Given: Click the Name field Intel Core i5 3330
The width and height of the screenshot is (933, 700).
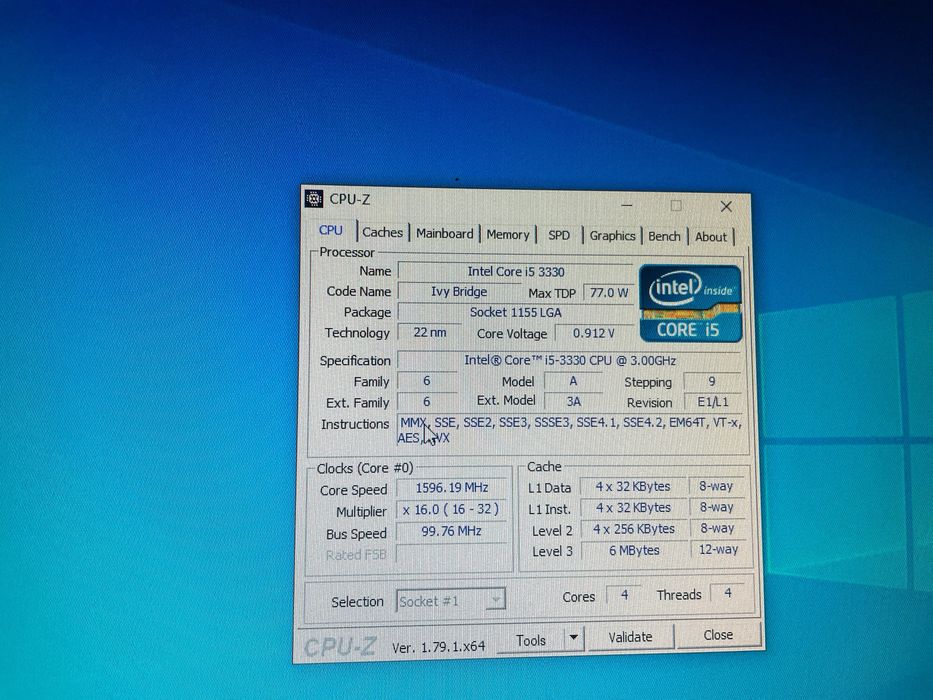Looking at the screenshot, I should point(515,271).
